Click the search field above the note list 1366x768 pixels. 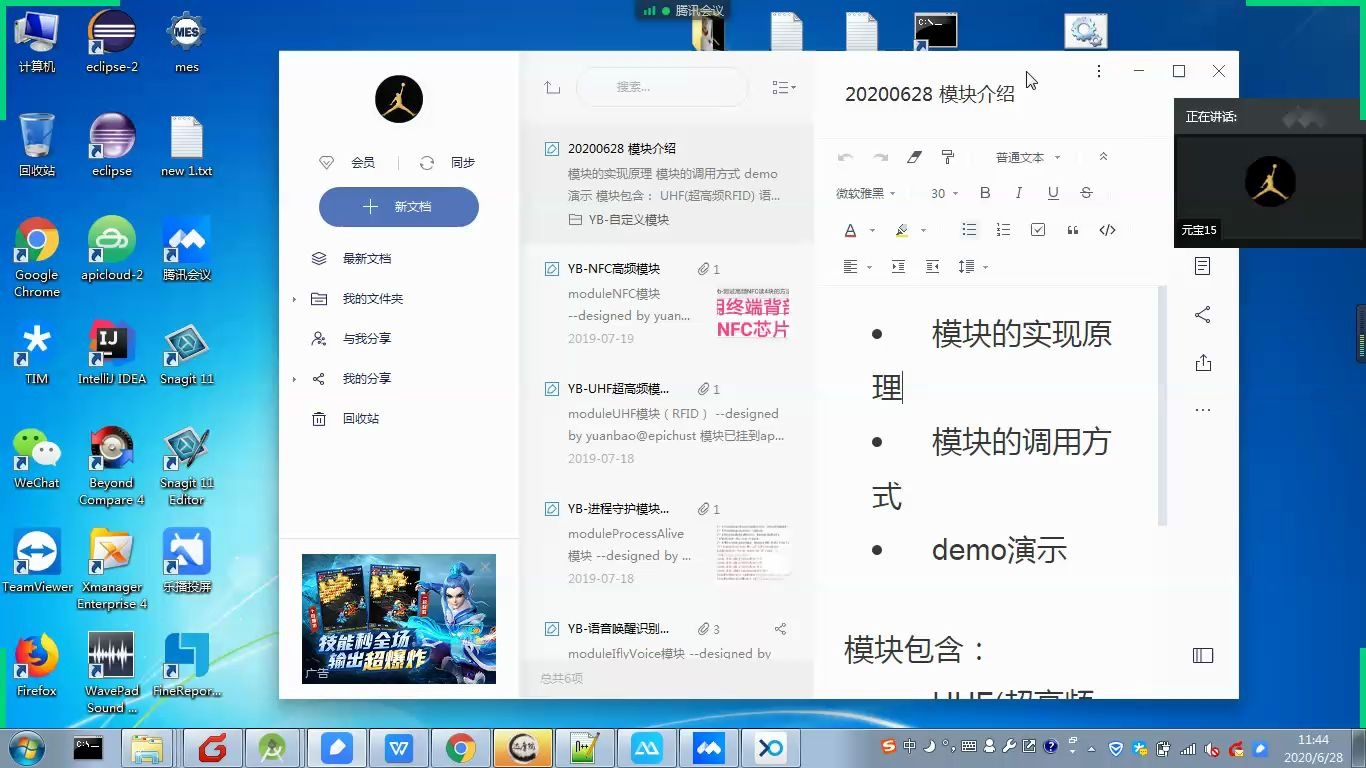[661, 87]
